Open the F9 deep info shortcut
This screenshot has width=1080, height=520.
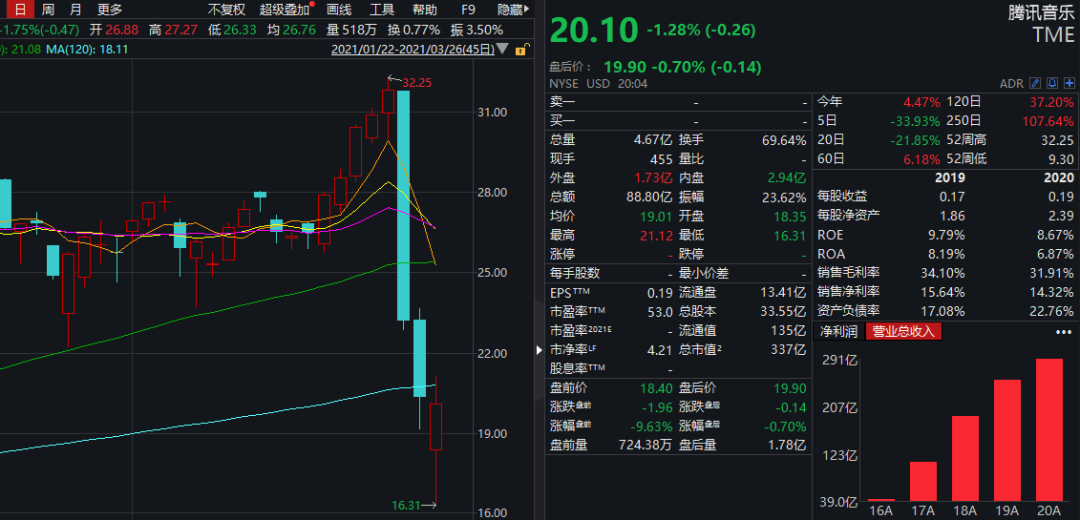[468, 10]
